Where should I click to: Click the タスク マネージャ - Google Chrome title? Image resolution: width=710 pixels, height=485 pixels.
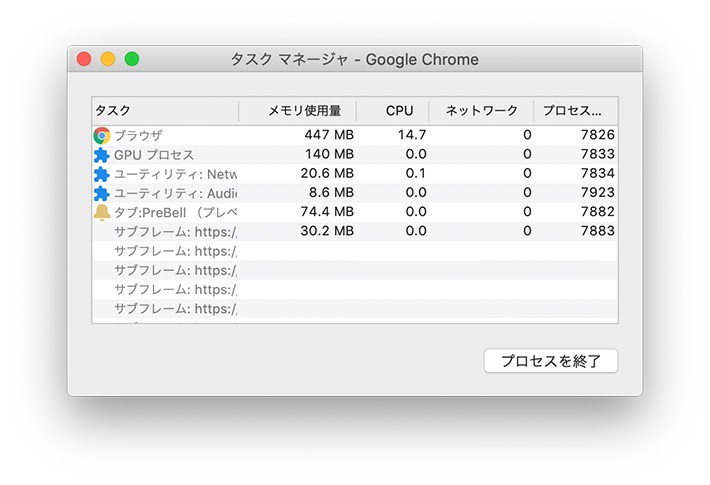355,59
